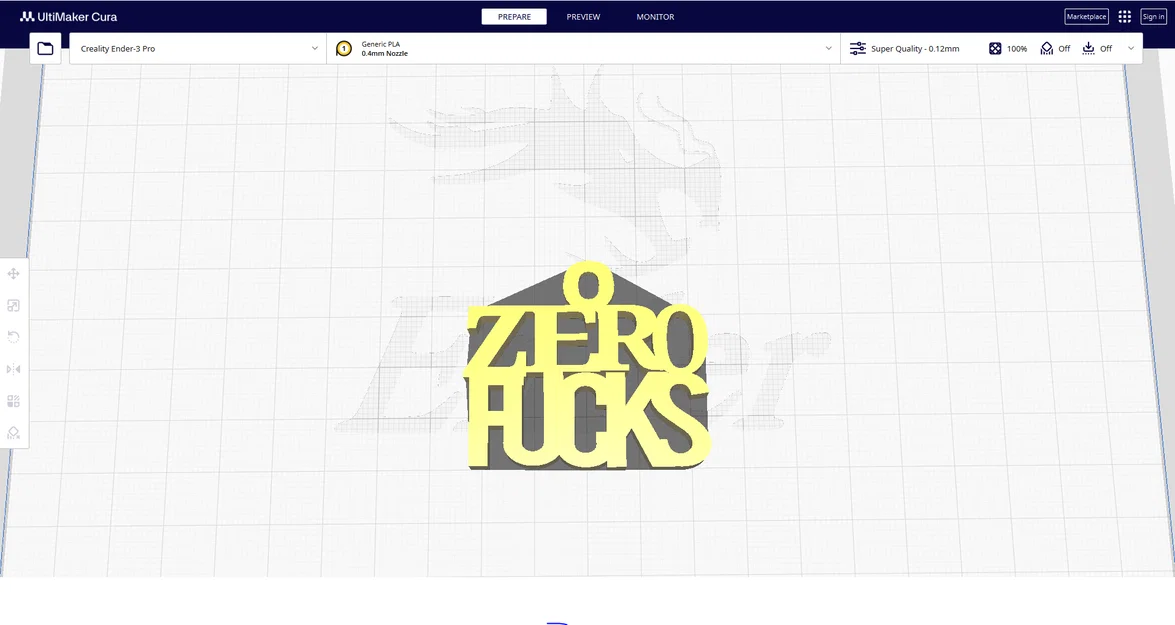
Task: Click Super Quality - 0.12mm profile text
Action: pos(915,49)
